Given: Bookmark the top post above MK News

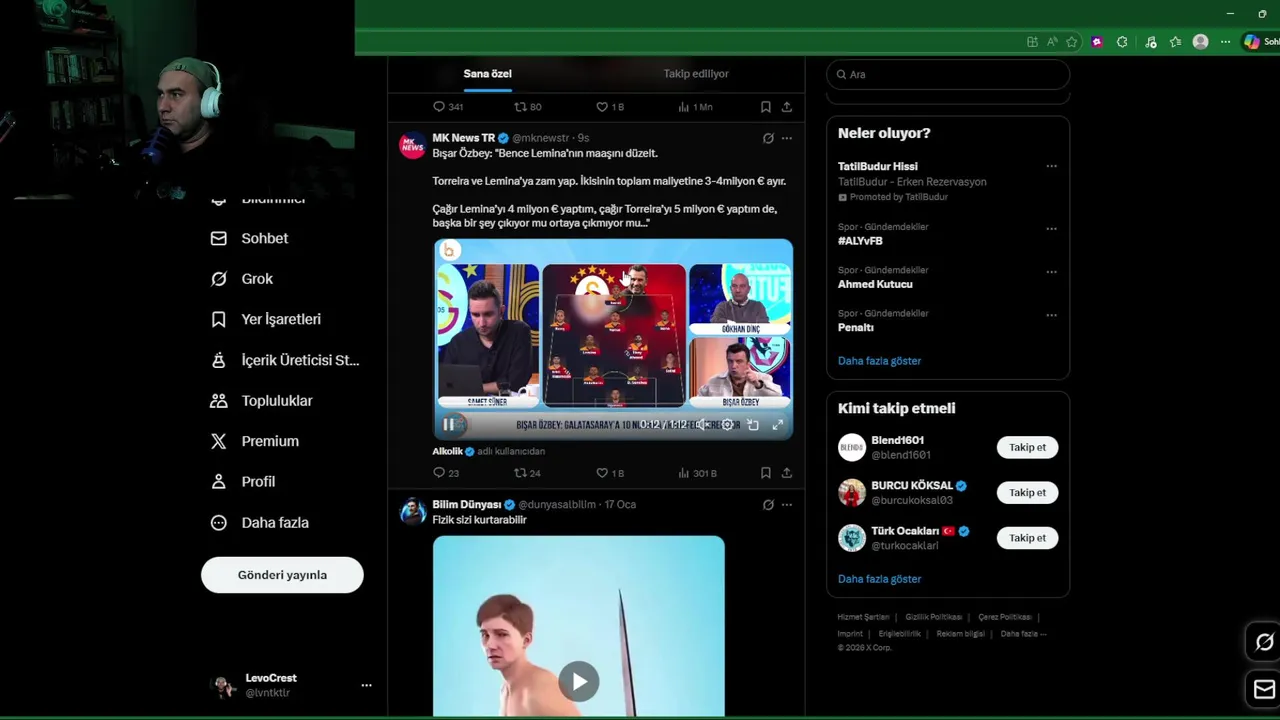Looking at the screenshot, I should 765,107.
